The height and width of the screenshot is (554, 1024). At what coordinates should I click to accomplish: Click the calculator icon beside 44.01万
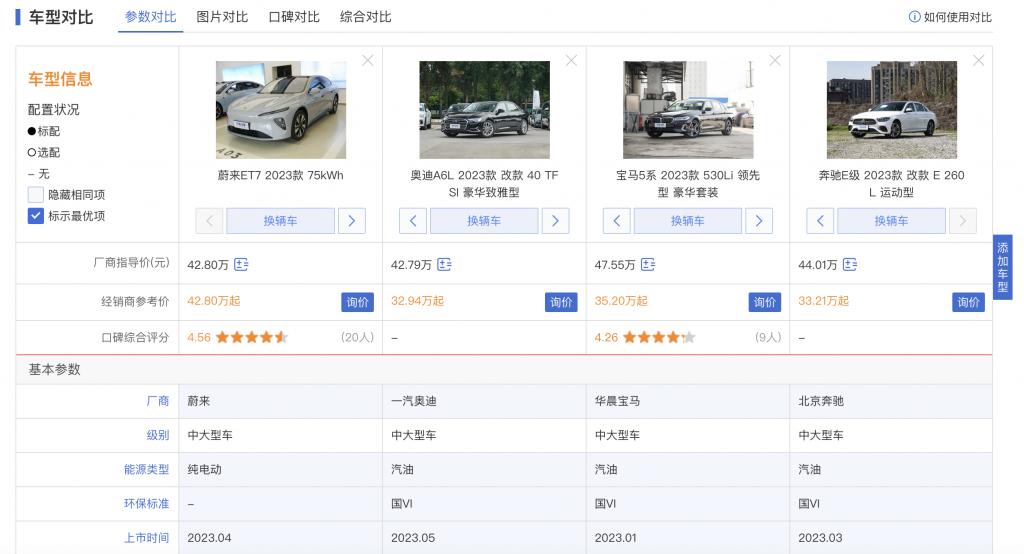[x=850, y=265]
